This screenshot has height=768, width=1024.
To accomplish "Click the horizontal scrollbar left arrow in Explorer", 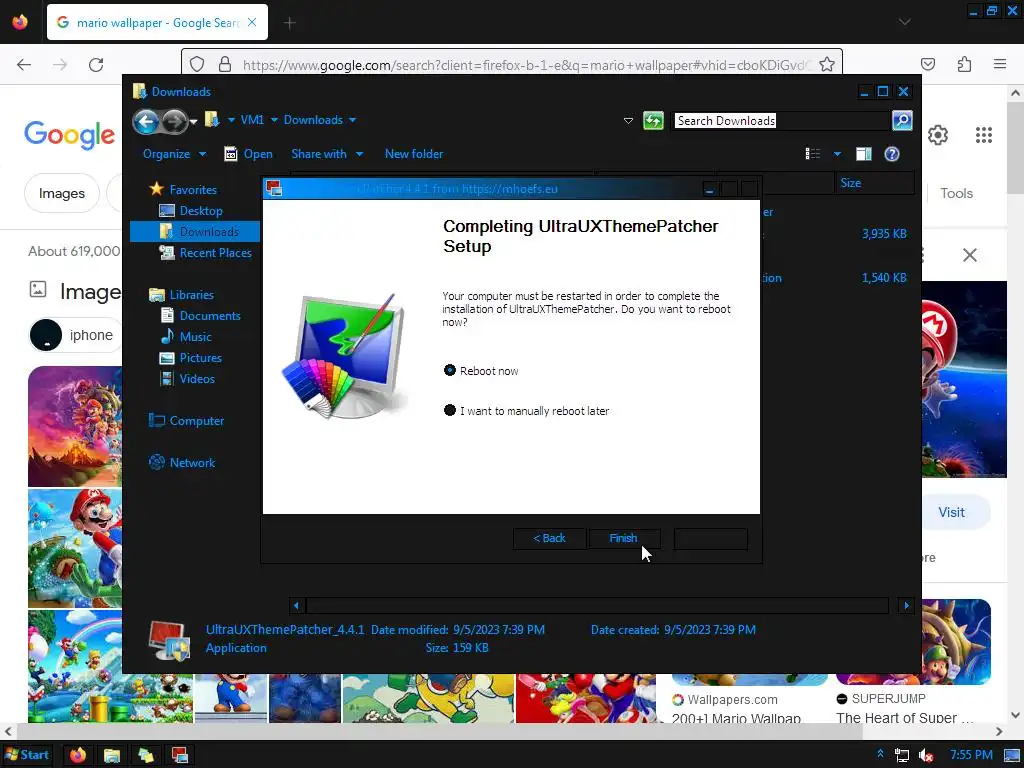I will [x=296, y=605].
